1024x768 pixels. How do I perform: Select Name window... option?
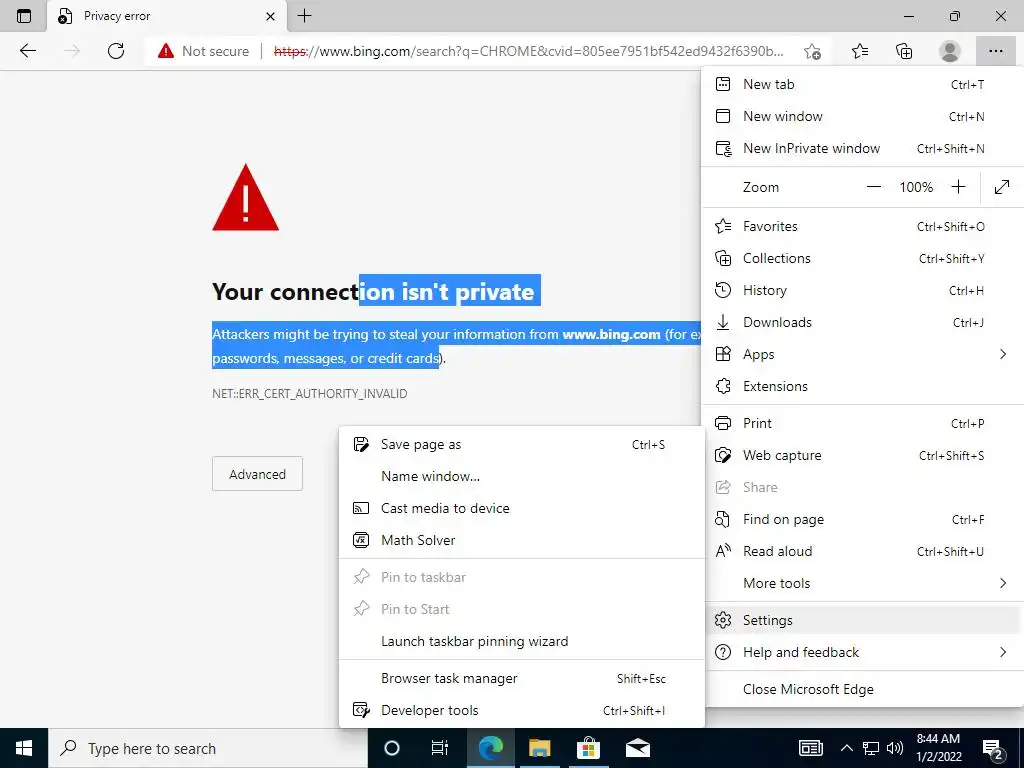point(522,477)
